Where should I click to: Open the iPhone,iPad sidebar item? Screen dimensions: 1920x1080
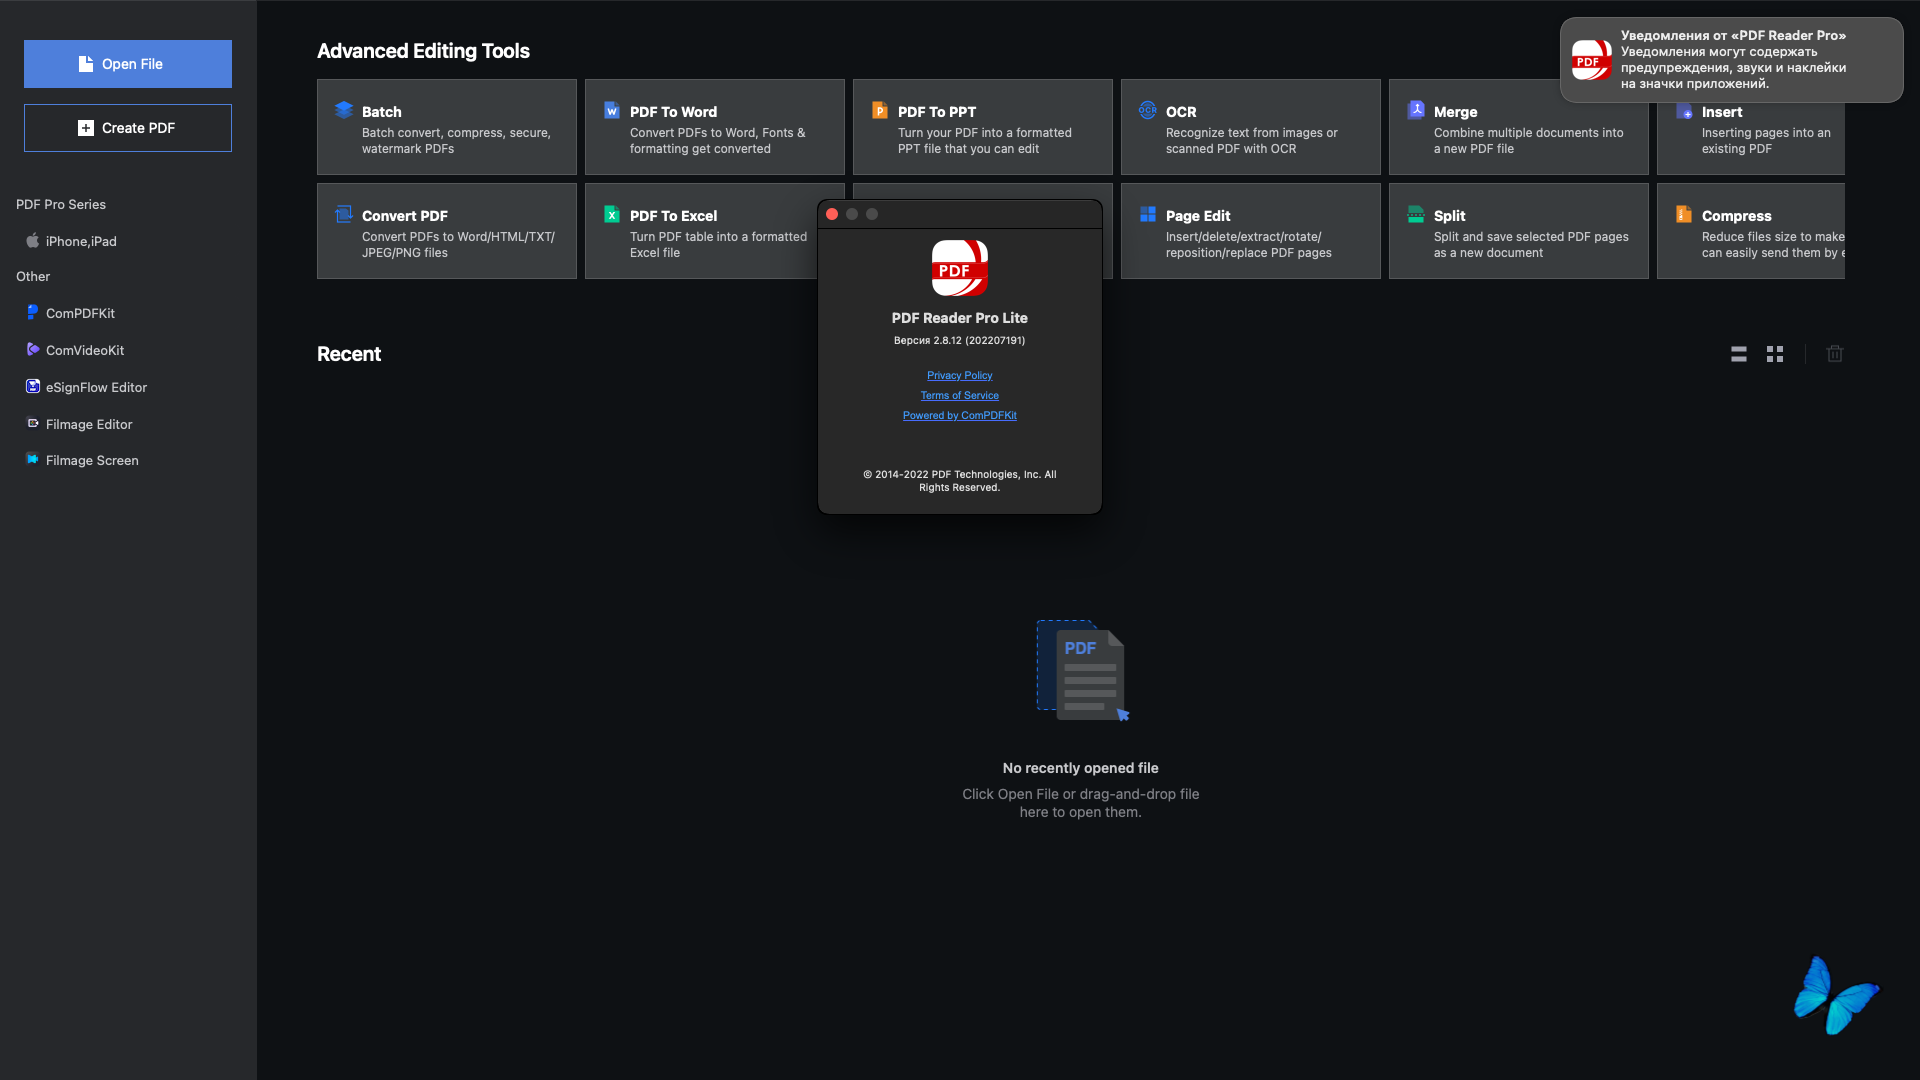[81, 241]
